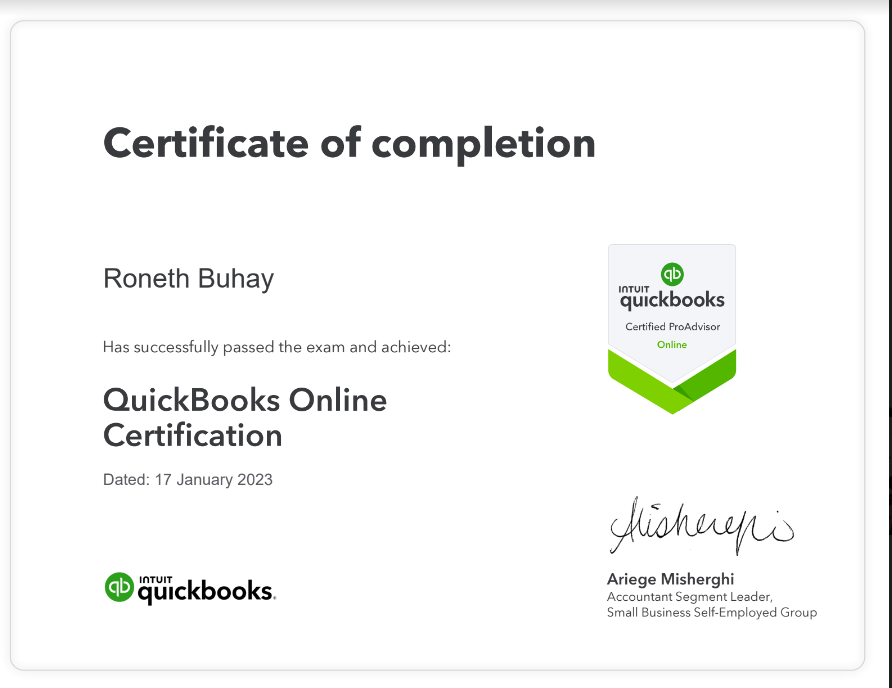
Task: Click the 'intuit quickbooks' wordmark in the badge
Action: pyautogui.click(x=672, y=298)
